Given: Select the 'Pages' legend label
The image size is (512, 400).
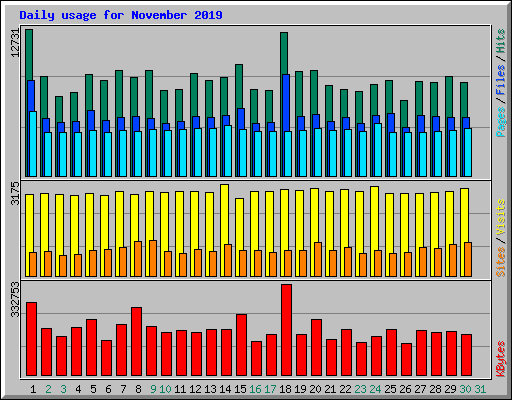Looking at the screenshot, I should [501, 122].
